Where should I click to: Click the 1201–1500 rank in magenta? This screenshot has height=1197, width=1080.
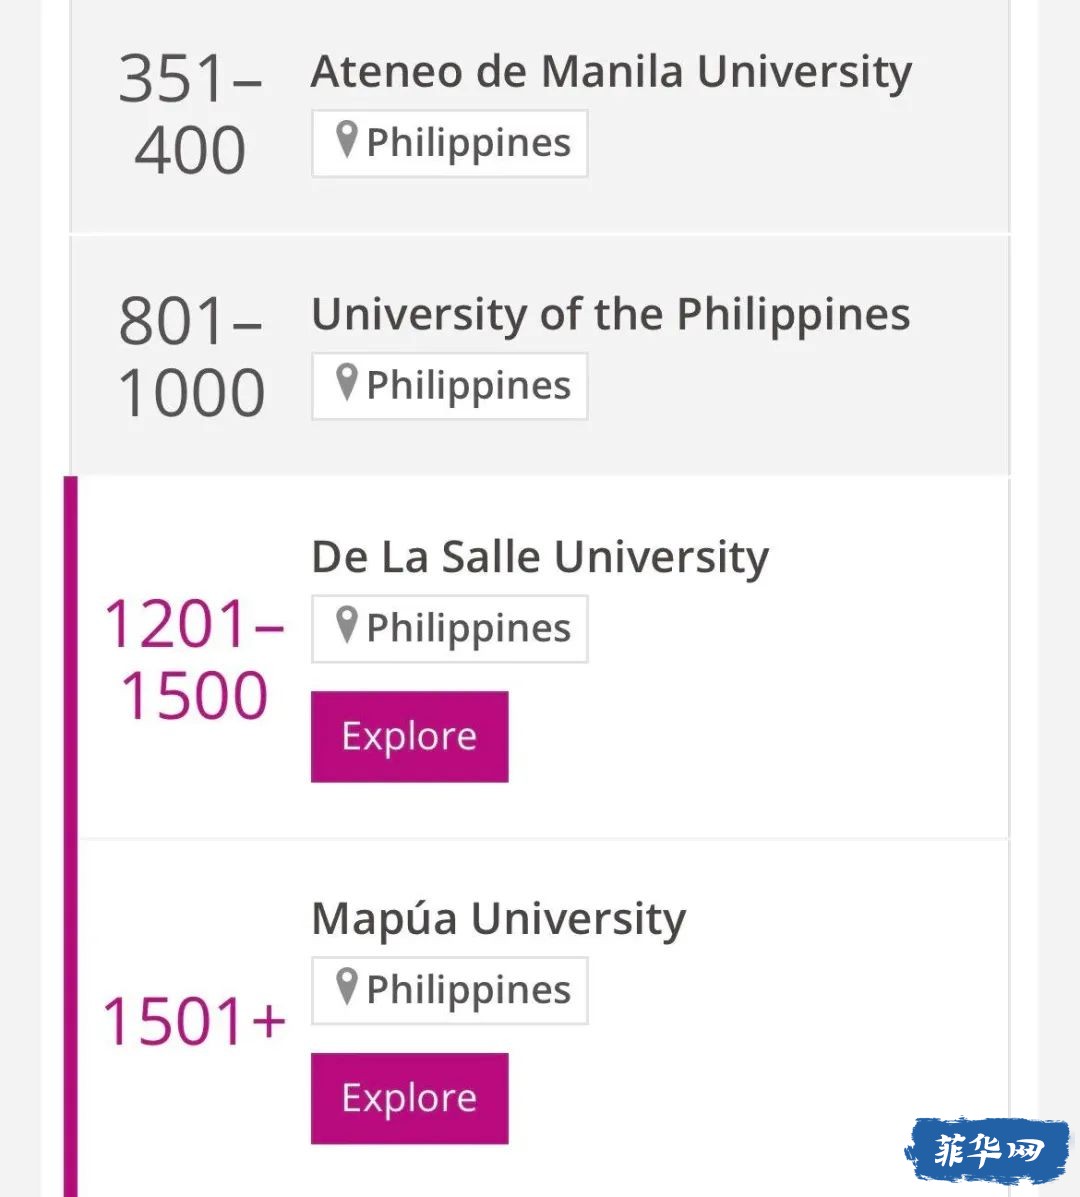click(194, 660)
